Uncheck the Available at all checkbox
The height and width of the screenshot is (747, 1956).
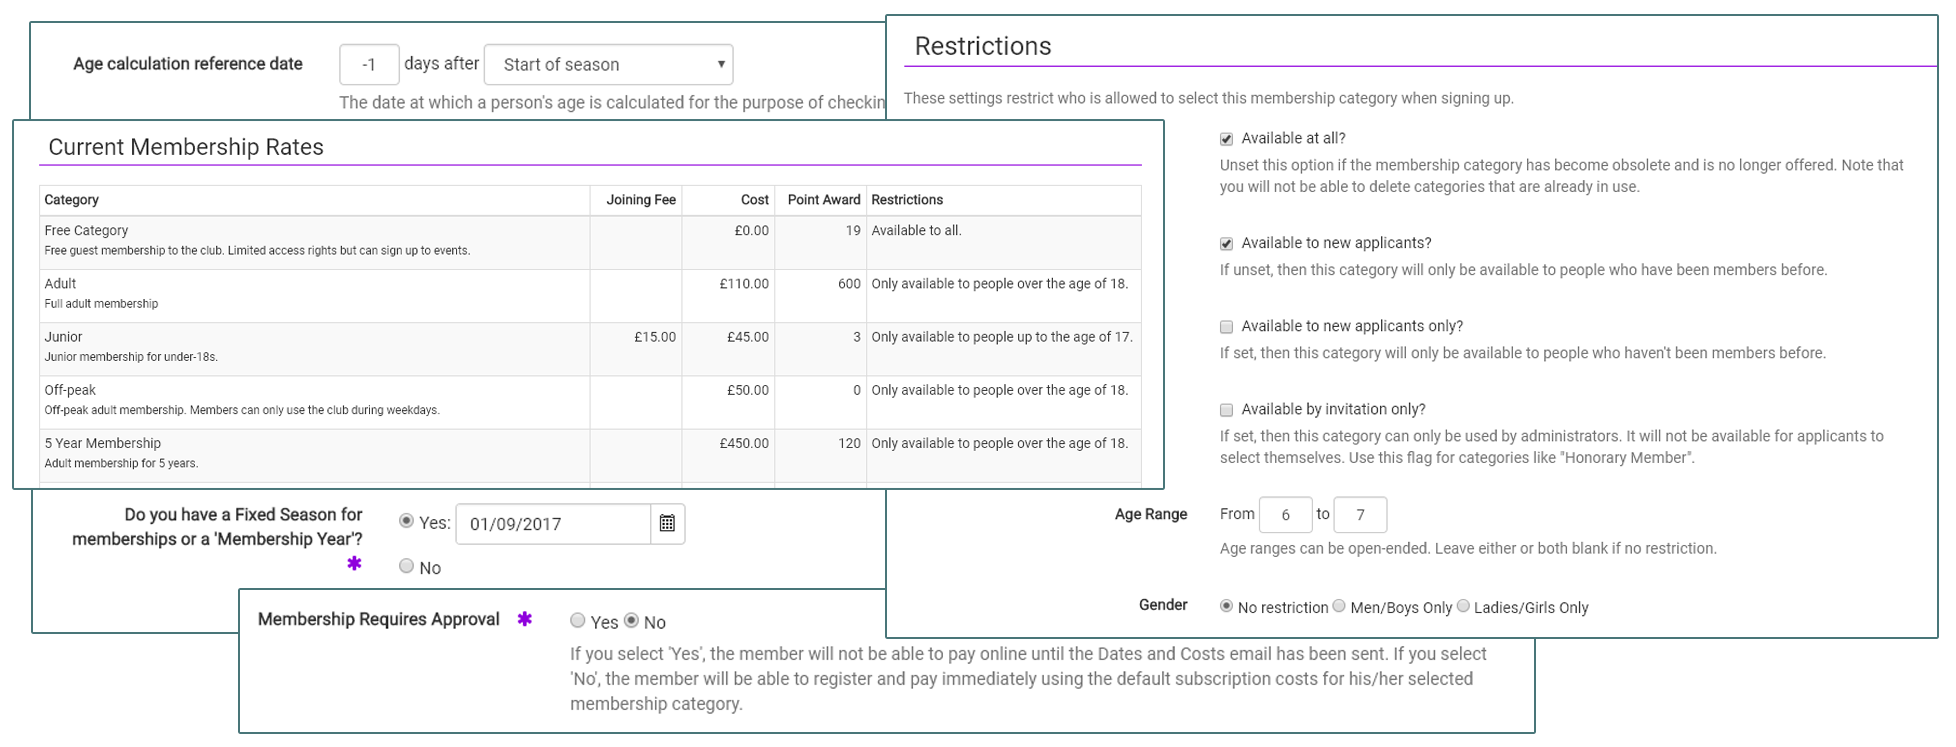(1226, 139)
